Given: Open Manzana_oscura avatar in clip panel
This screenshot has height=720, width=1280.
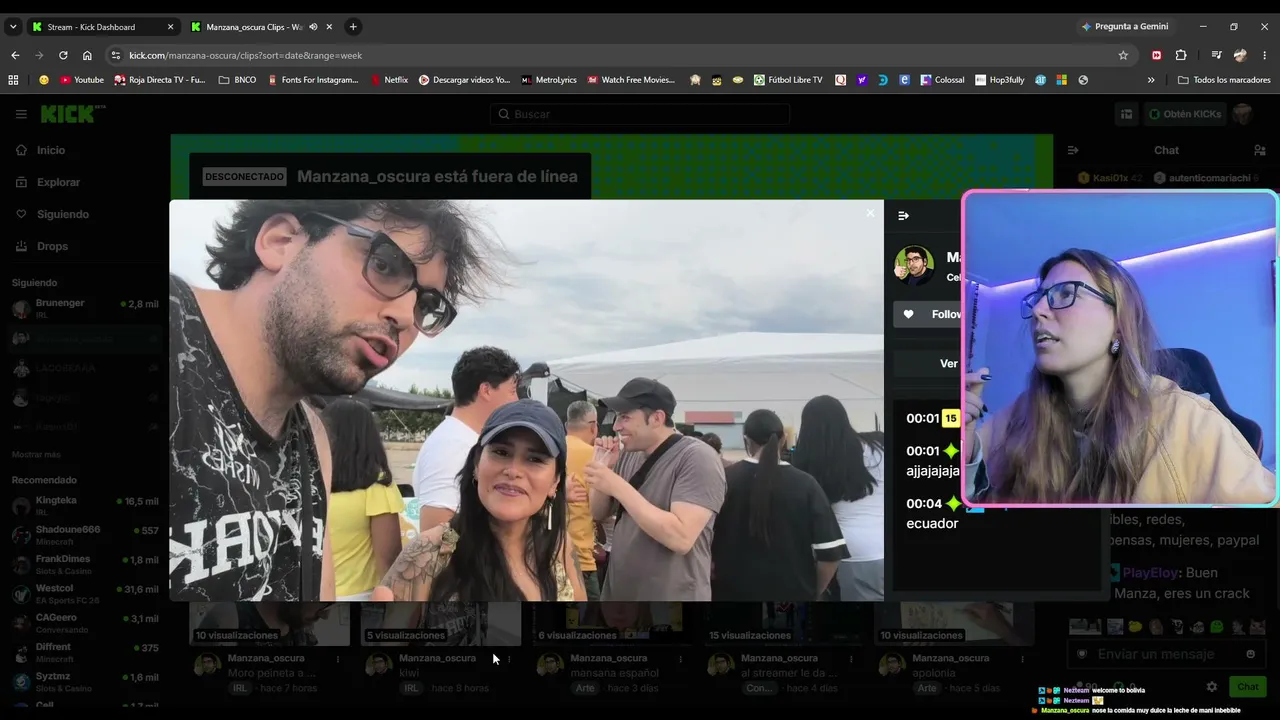Looking at the screenshot, I should (914, 265).
